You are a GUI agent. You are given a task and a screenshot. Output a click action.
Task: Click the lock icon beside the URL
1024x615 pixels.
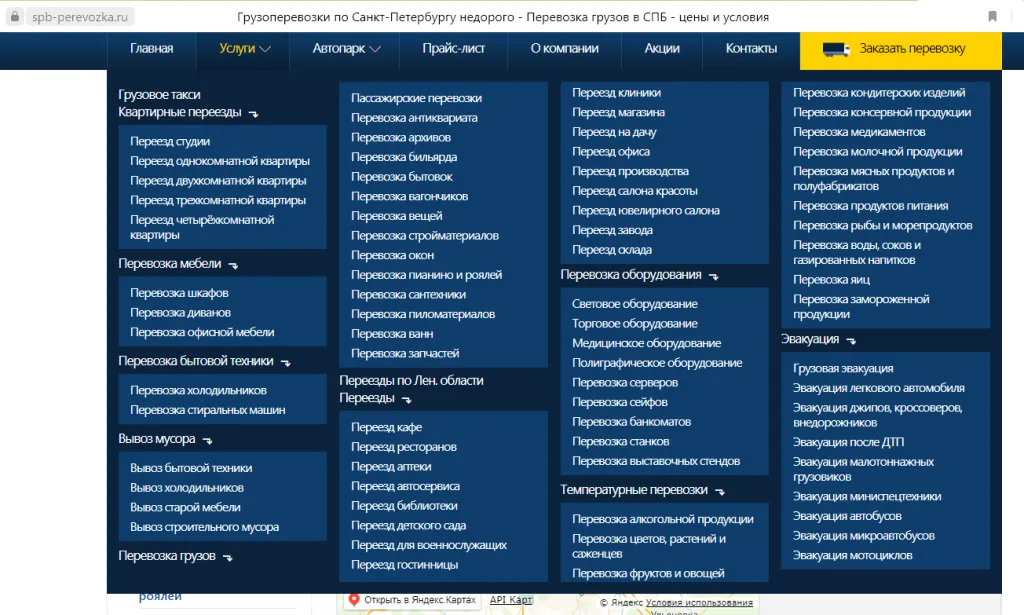[14, 16]
